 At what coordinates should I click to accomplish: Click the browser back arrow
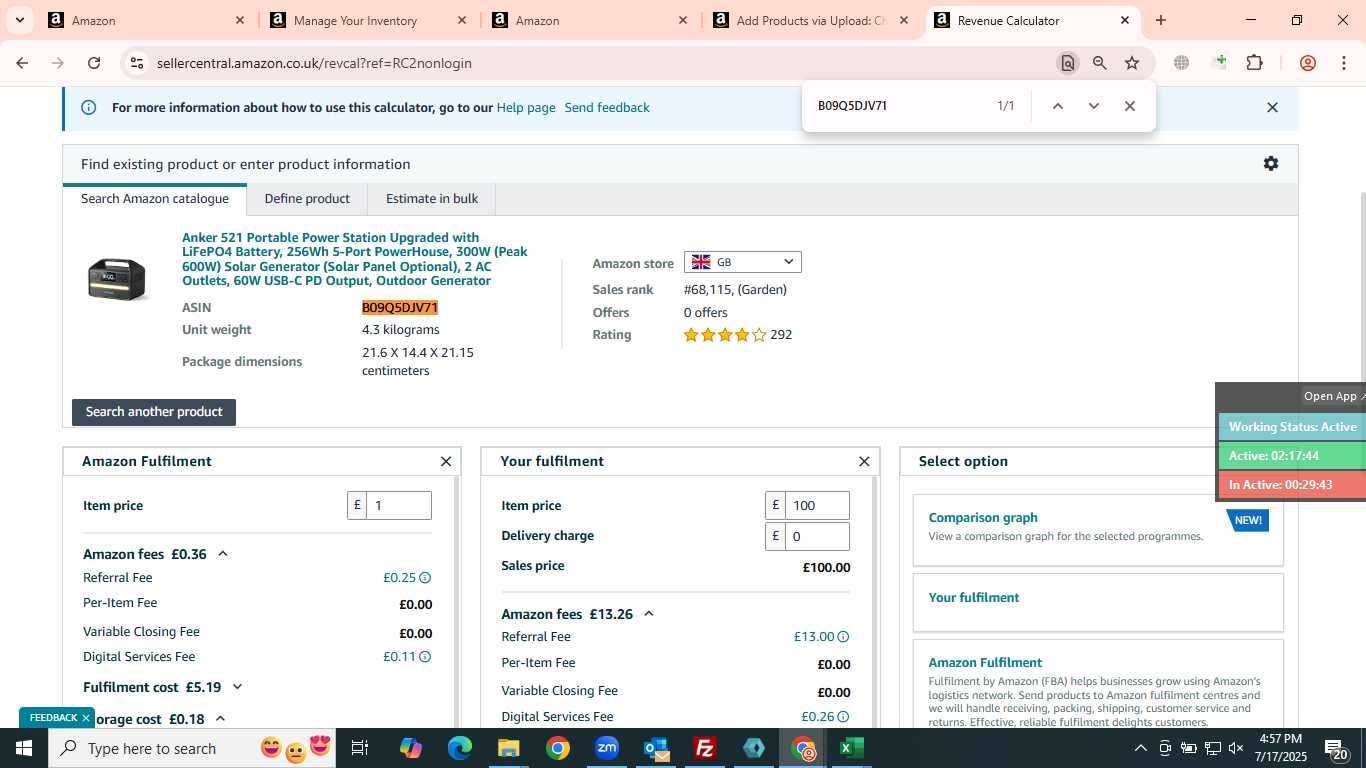point(22,63)
